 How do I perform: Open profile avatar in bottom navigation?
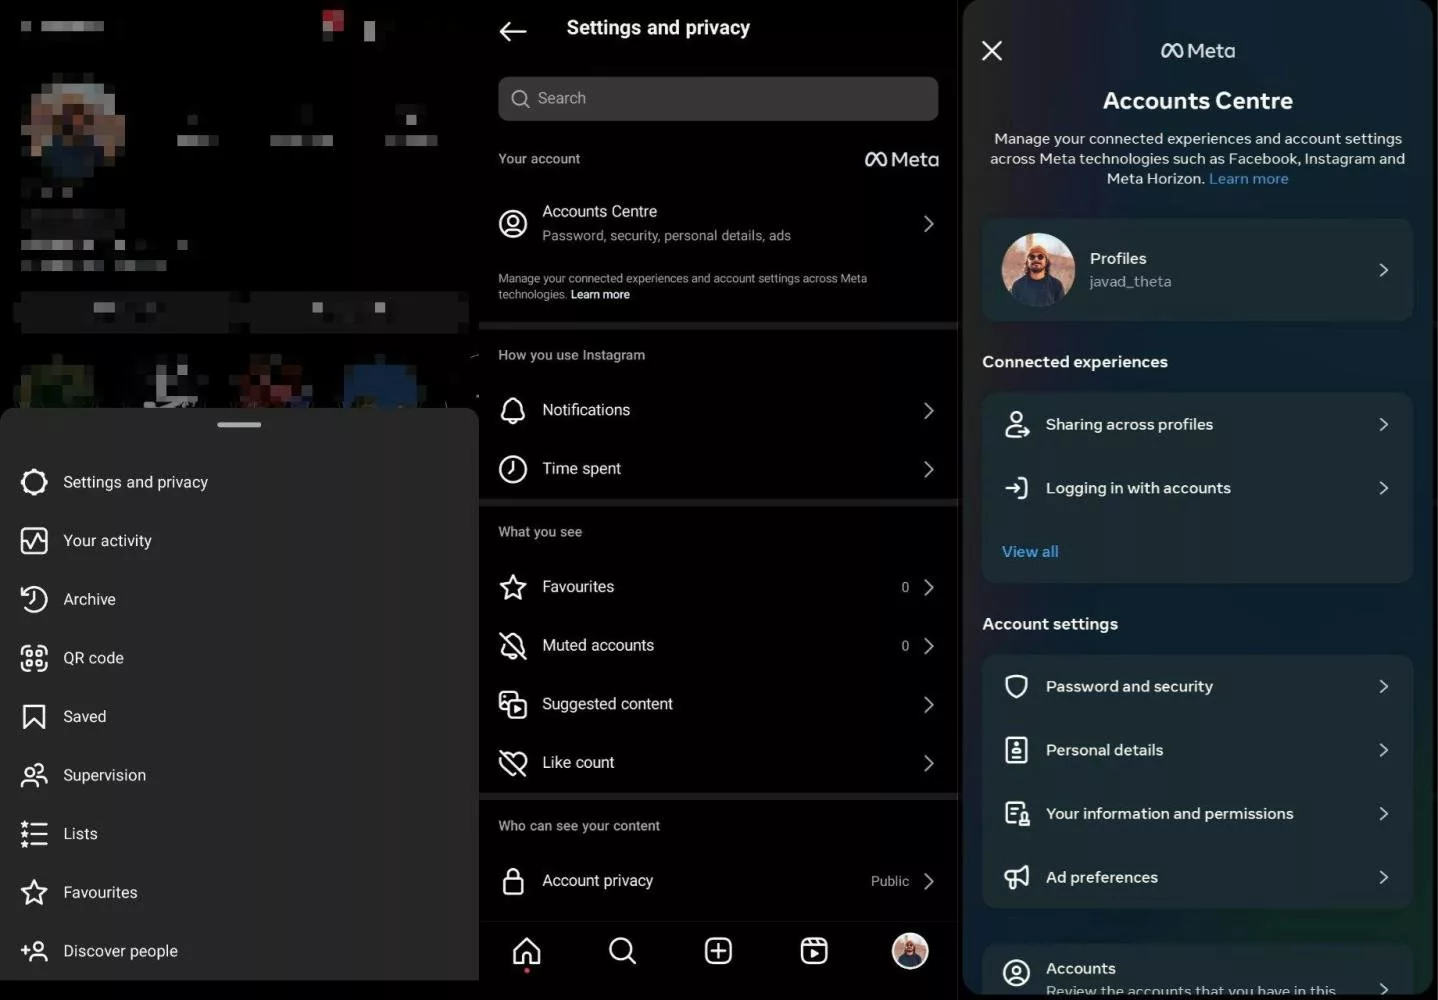click(910, 951)
